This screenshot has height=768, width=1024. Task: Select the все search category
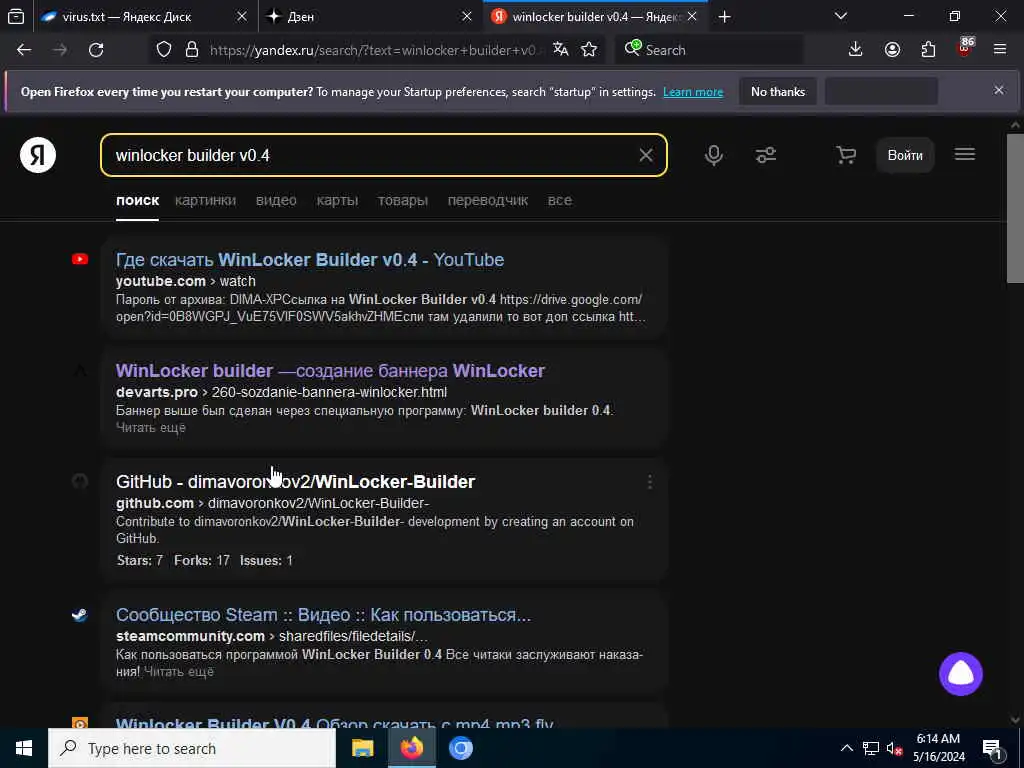pyautogui.click(x=560, y=200)
